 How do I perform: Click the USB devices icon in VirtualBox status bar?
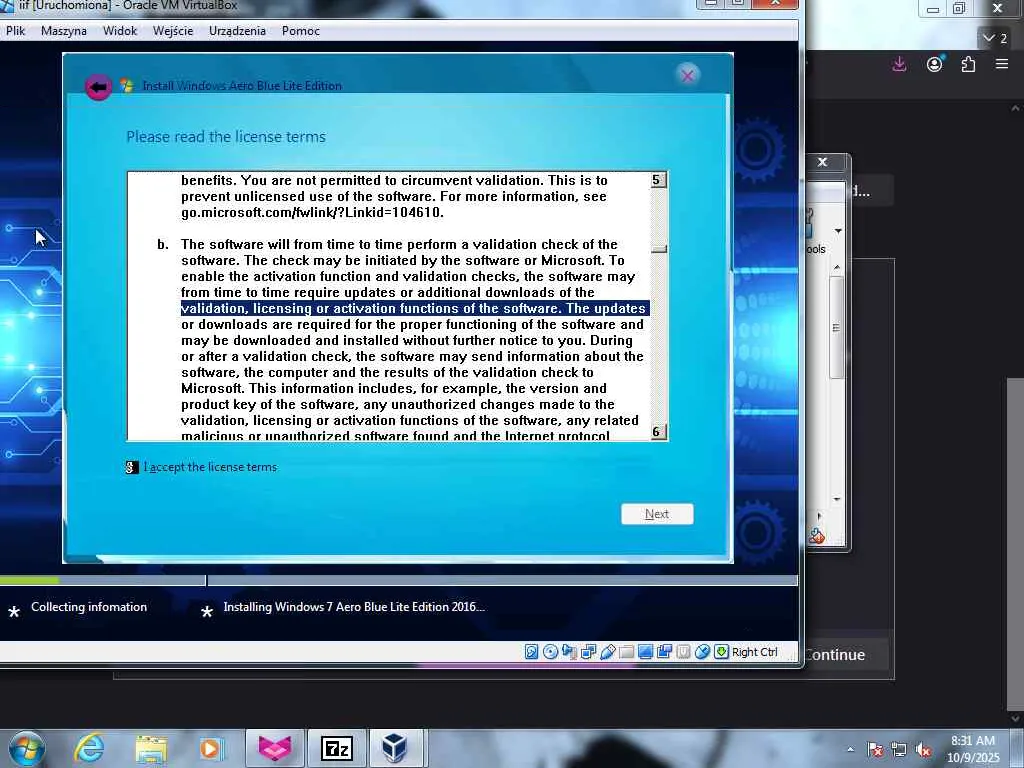[x=607, y=652]
